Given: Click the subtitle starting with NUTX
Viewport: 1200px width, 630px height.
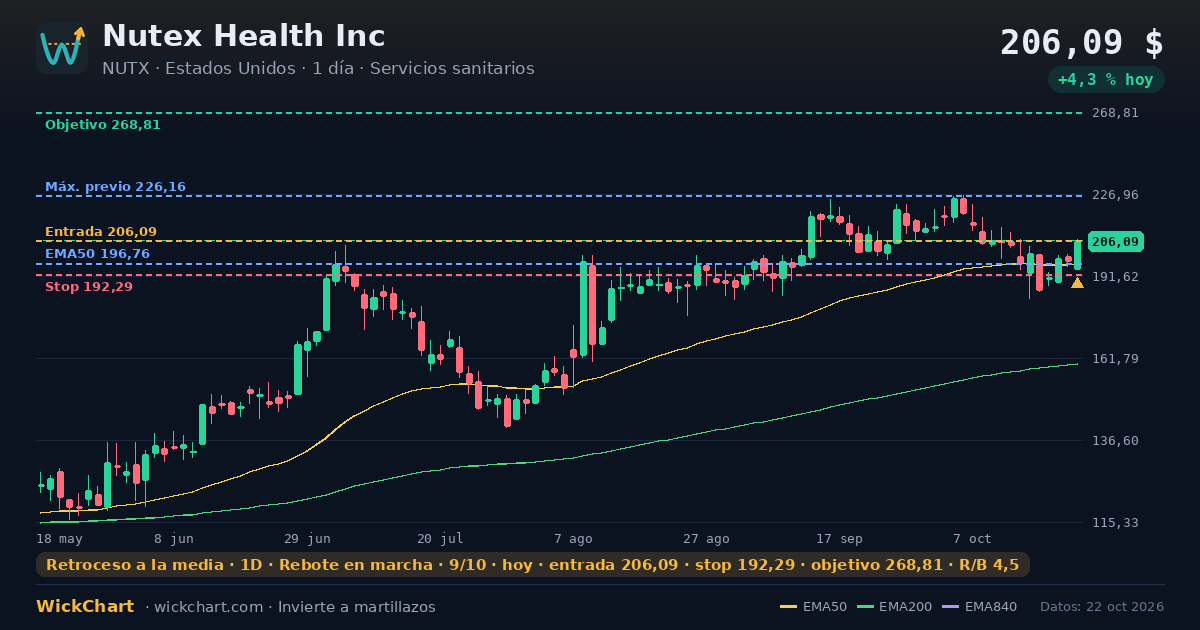Looking at the screenshot, I should [x=318, y=69].
